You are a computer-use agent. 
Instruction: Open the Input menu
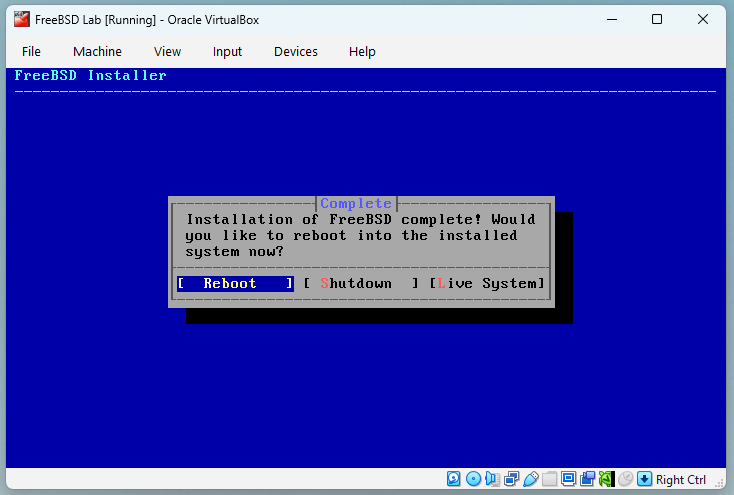click(x=227, y=52)
